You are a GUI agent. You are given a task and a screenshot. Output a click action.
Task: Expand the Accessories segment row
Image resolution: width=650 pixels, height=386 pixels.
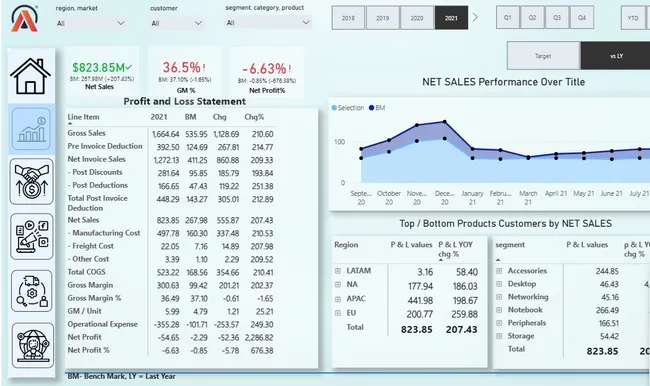pos(499,271)
